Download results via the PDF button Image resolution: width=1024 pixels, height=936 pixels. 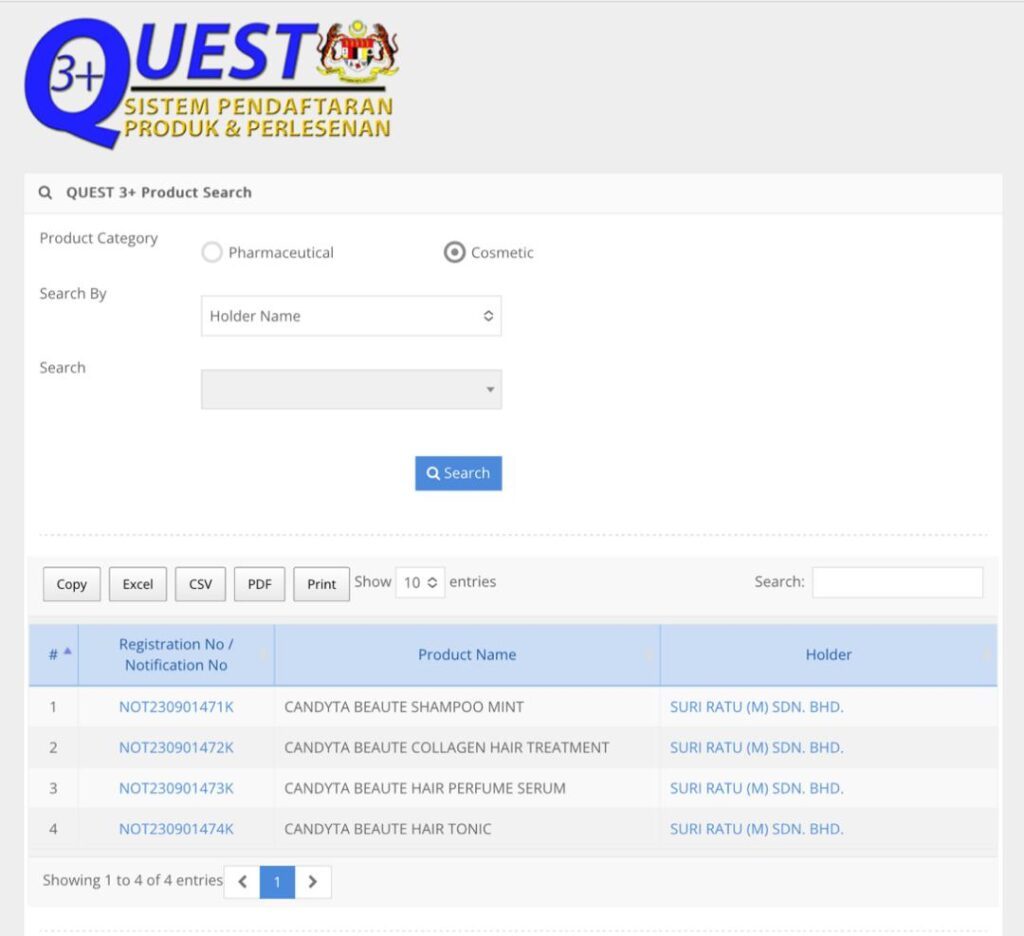tap(259, 584)
